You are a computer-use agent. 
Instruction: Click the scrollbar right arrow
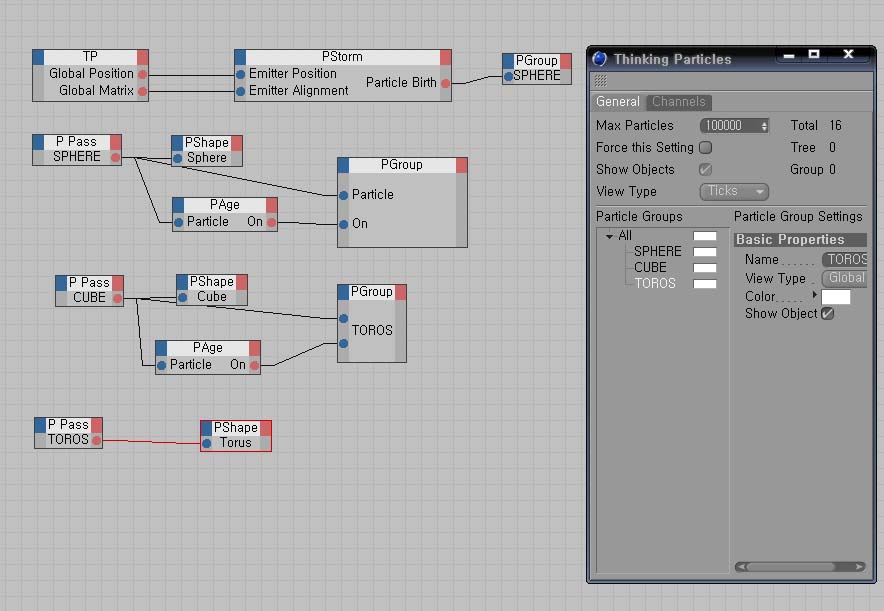(859, 566)
